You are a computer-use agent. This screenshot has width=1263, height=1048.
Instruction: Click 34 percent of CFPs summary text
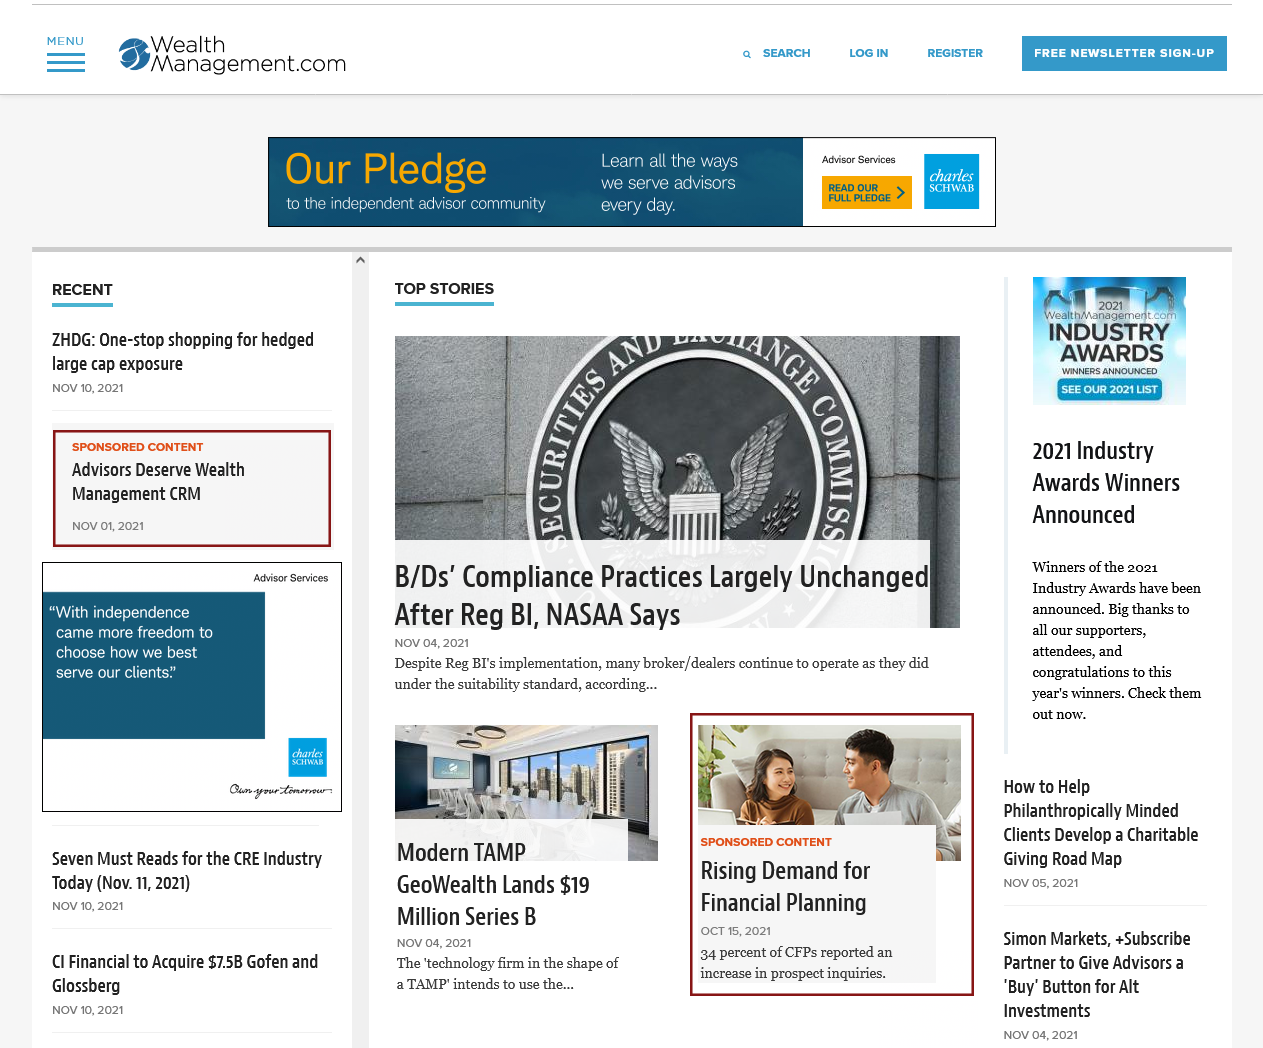(796, 963)
